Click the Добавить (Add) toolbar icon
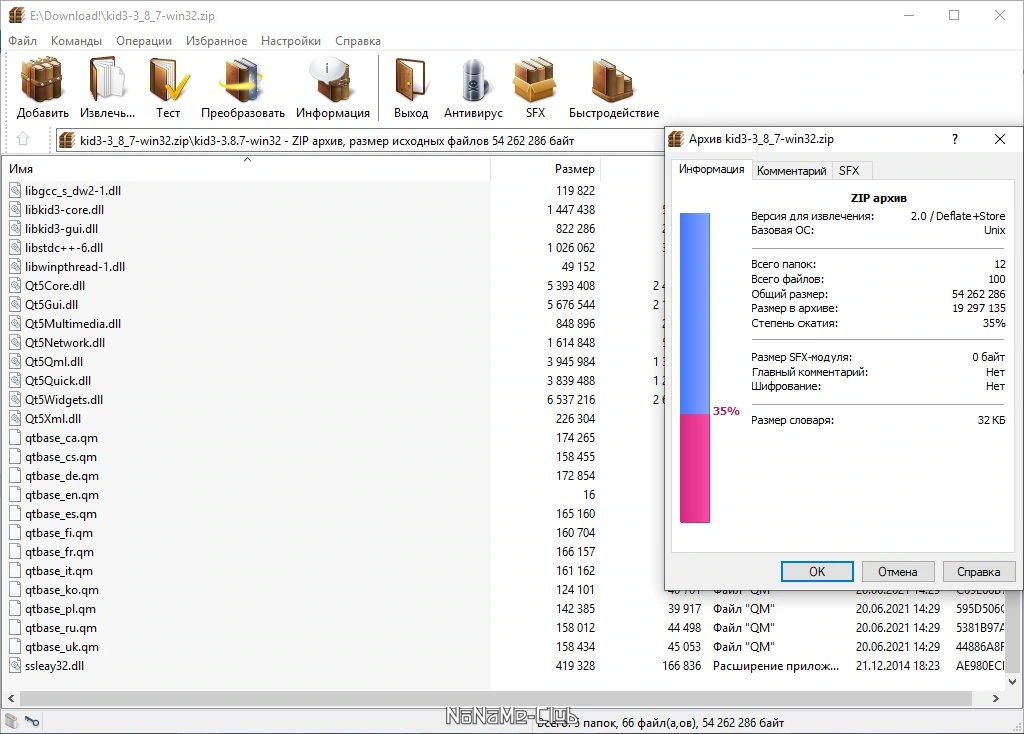1024x734 pixels. pyautogui.click(x=42, y=80)
